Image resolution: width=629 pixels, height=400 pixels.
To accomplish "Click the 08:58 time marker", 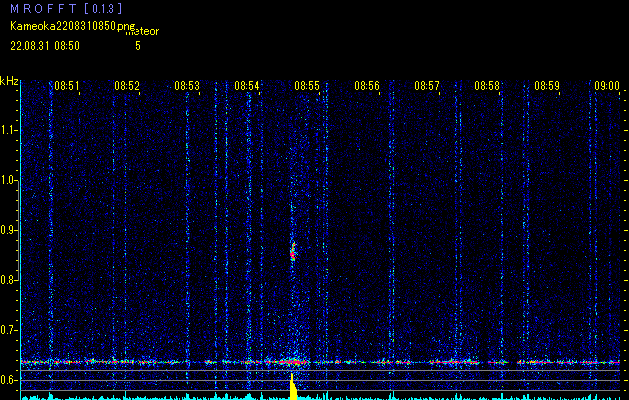I will click(487, 86).
